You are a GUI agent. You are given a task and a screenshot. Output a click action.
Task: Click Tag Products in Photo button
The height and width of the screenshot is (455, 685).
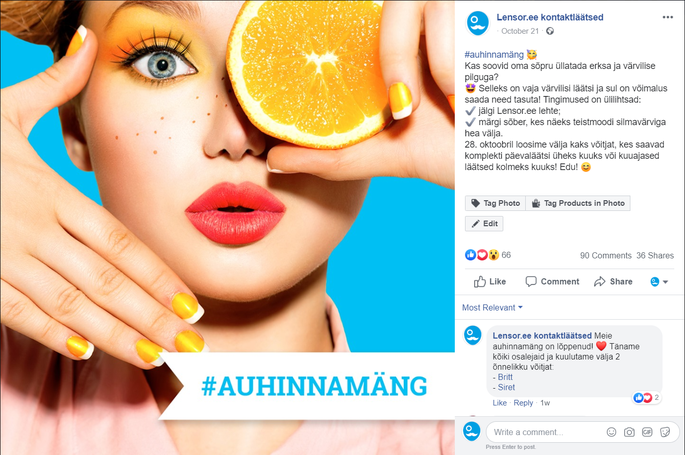tap(578, 203)
